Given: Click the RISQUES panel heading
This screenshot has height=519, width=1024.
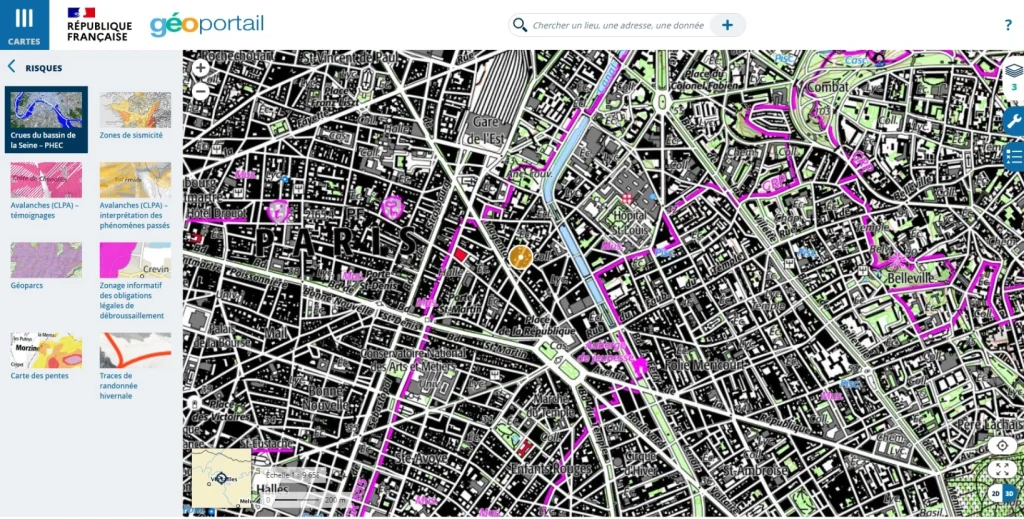Looking at the screenshot, I should 44,68.
